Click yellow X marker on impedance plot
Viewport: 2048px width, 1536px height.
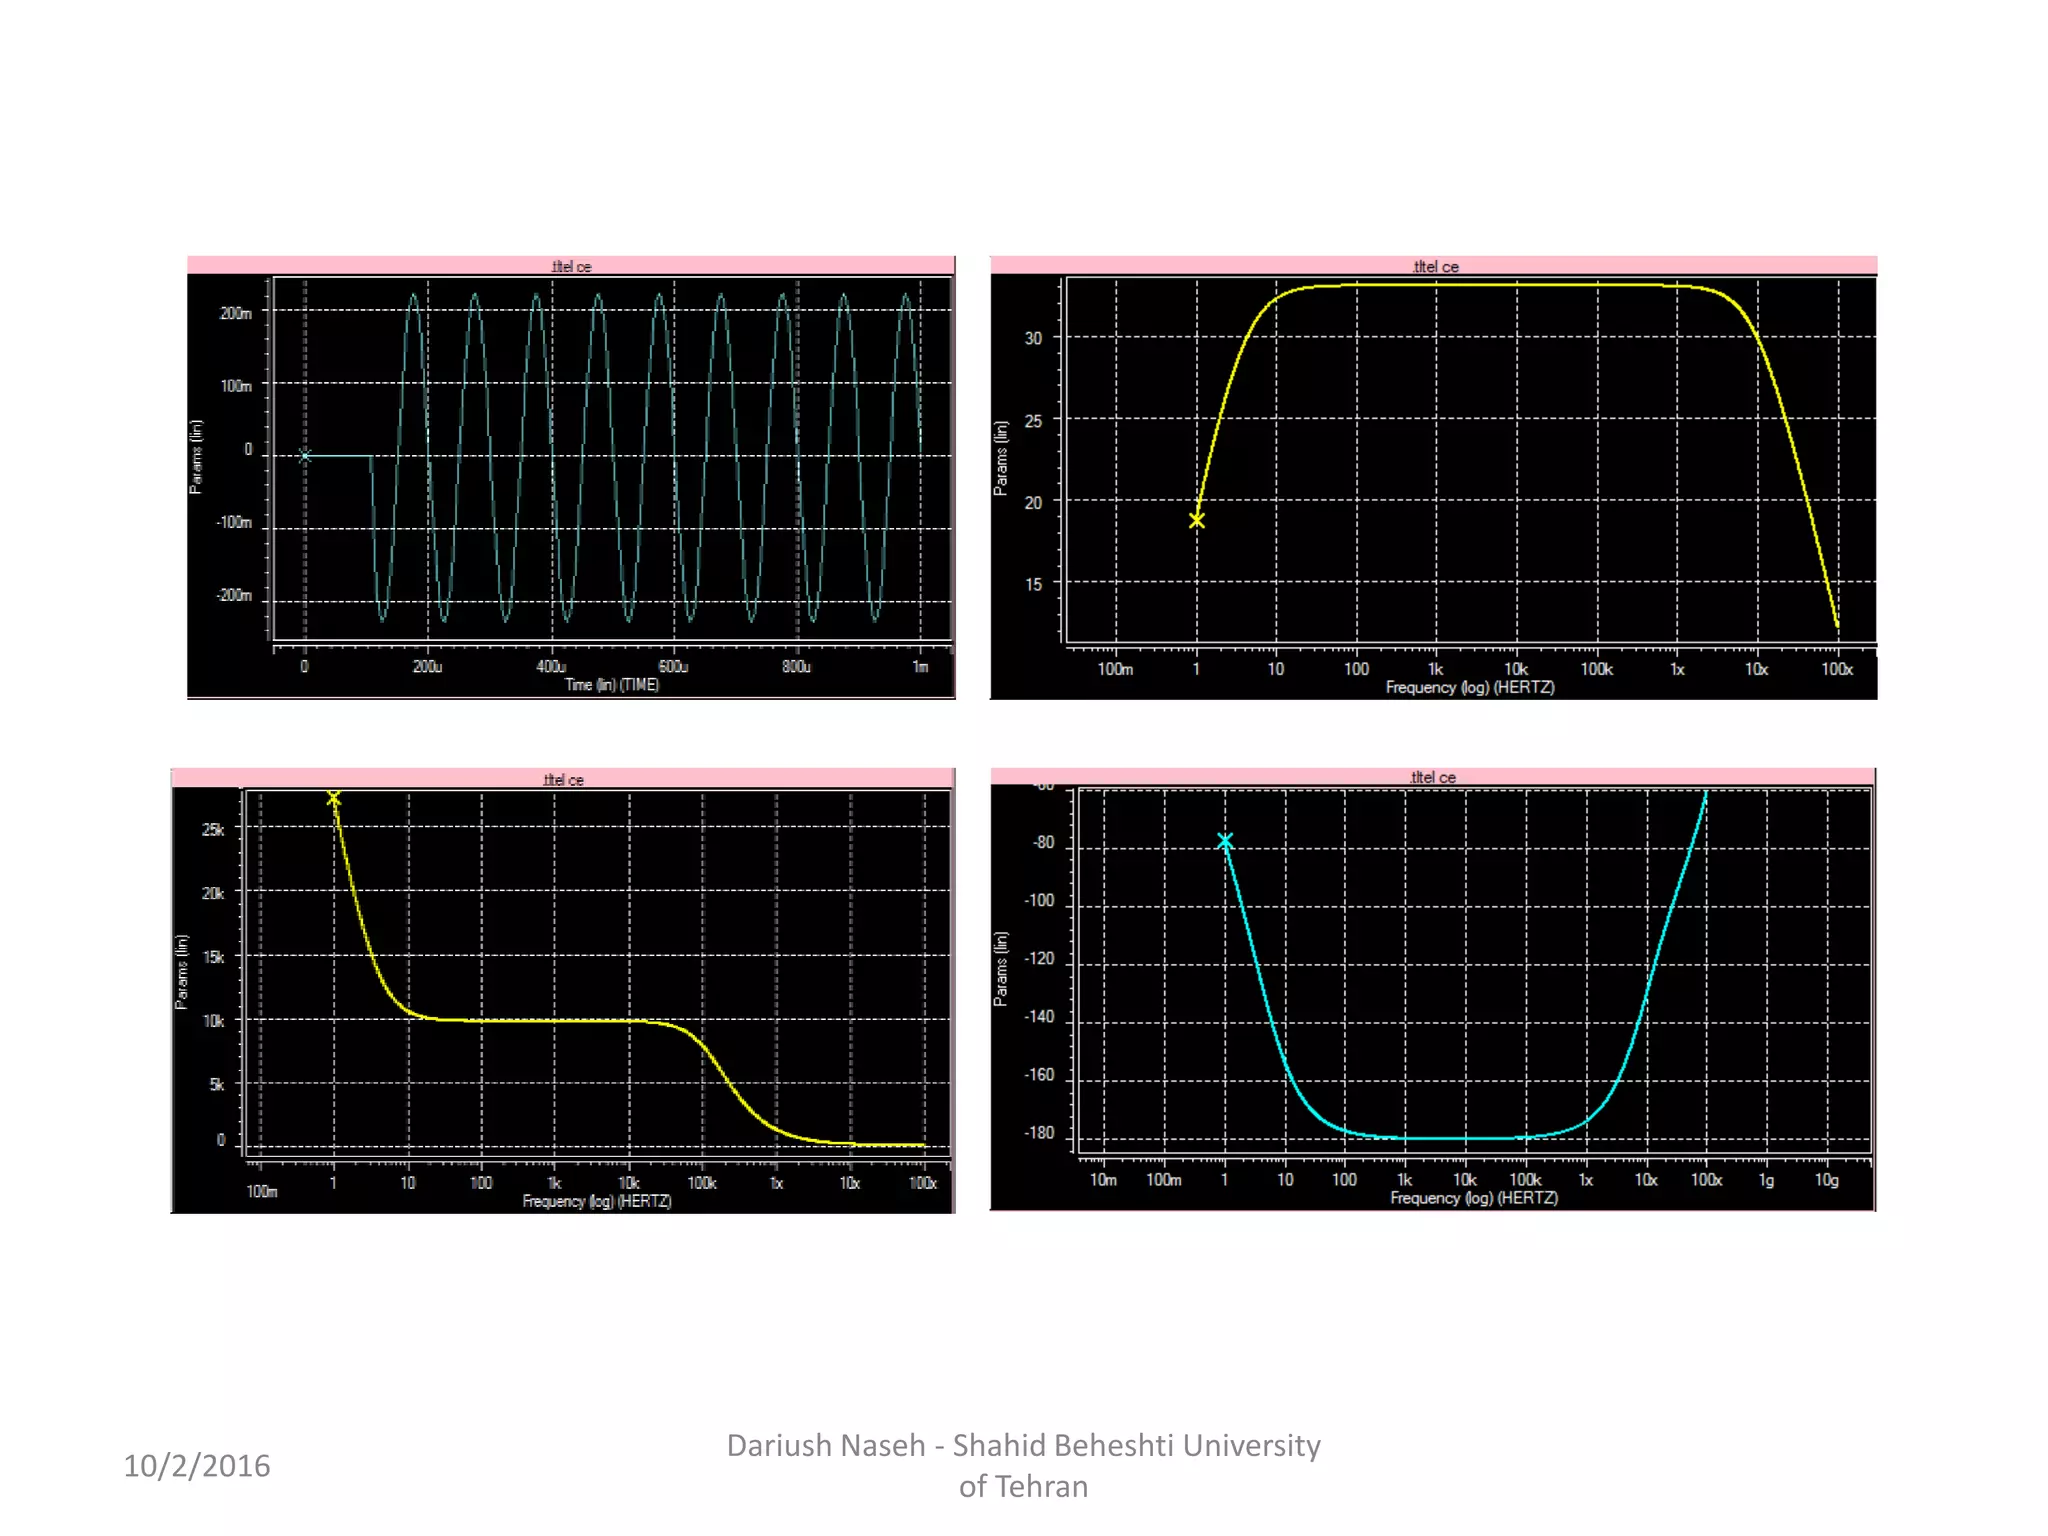pos(334,798)
